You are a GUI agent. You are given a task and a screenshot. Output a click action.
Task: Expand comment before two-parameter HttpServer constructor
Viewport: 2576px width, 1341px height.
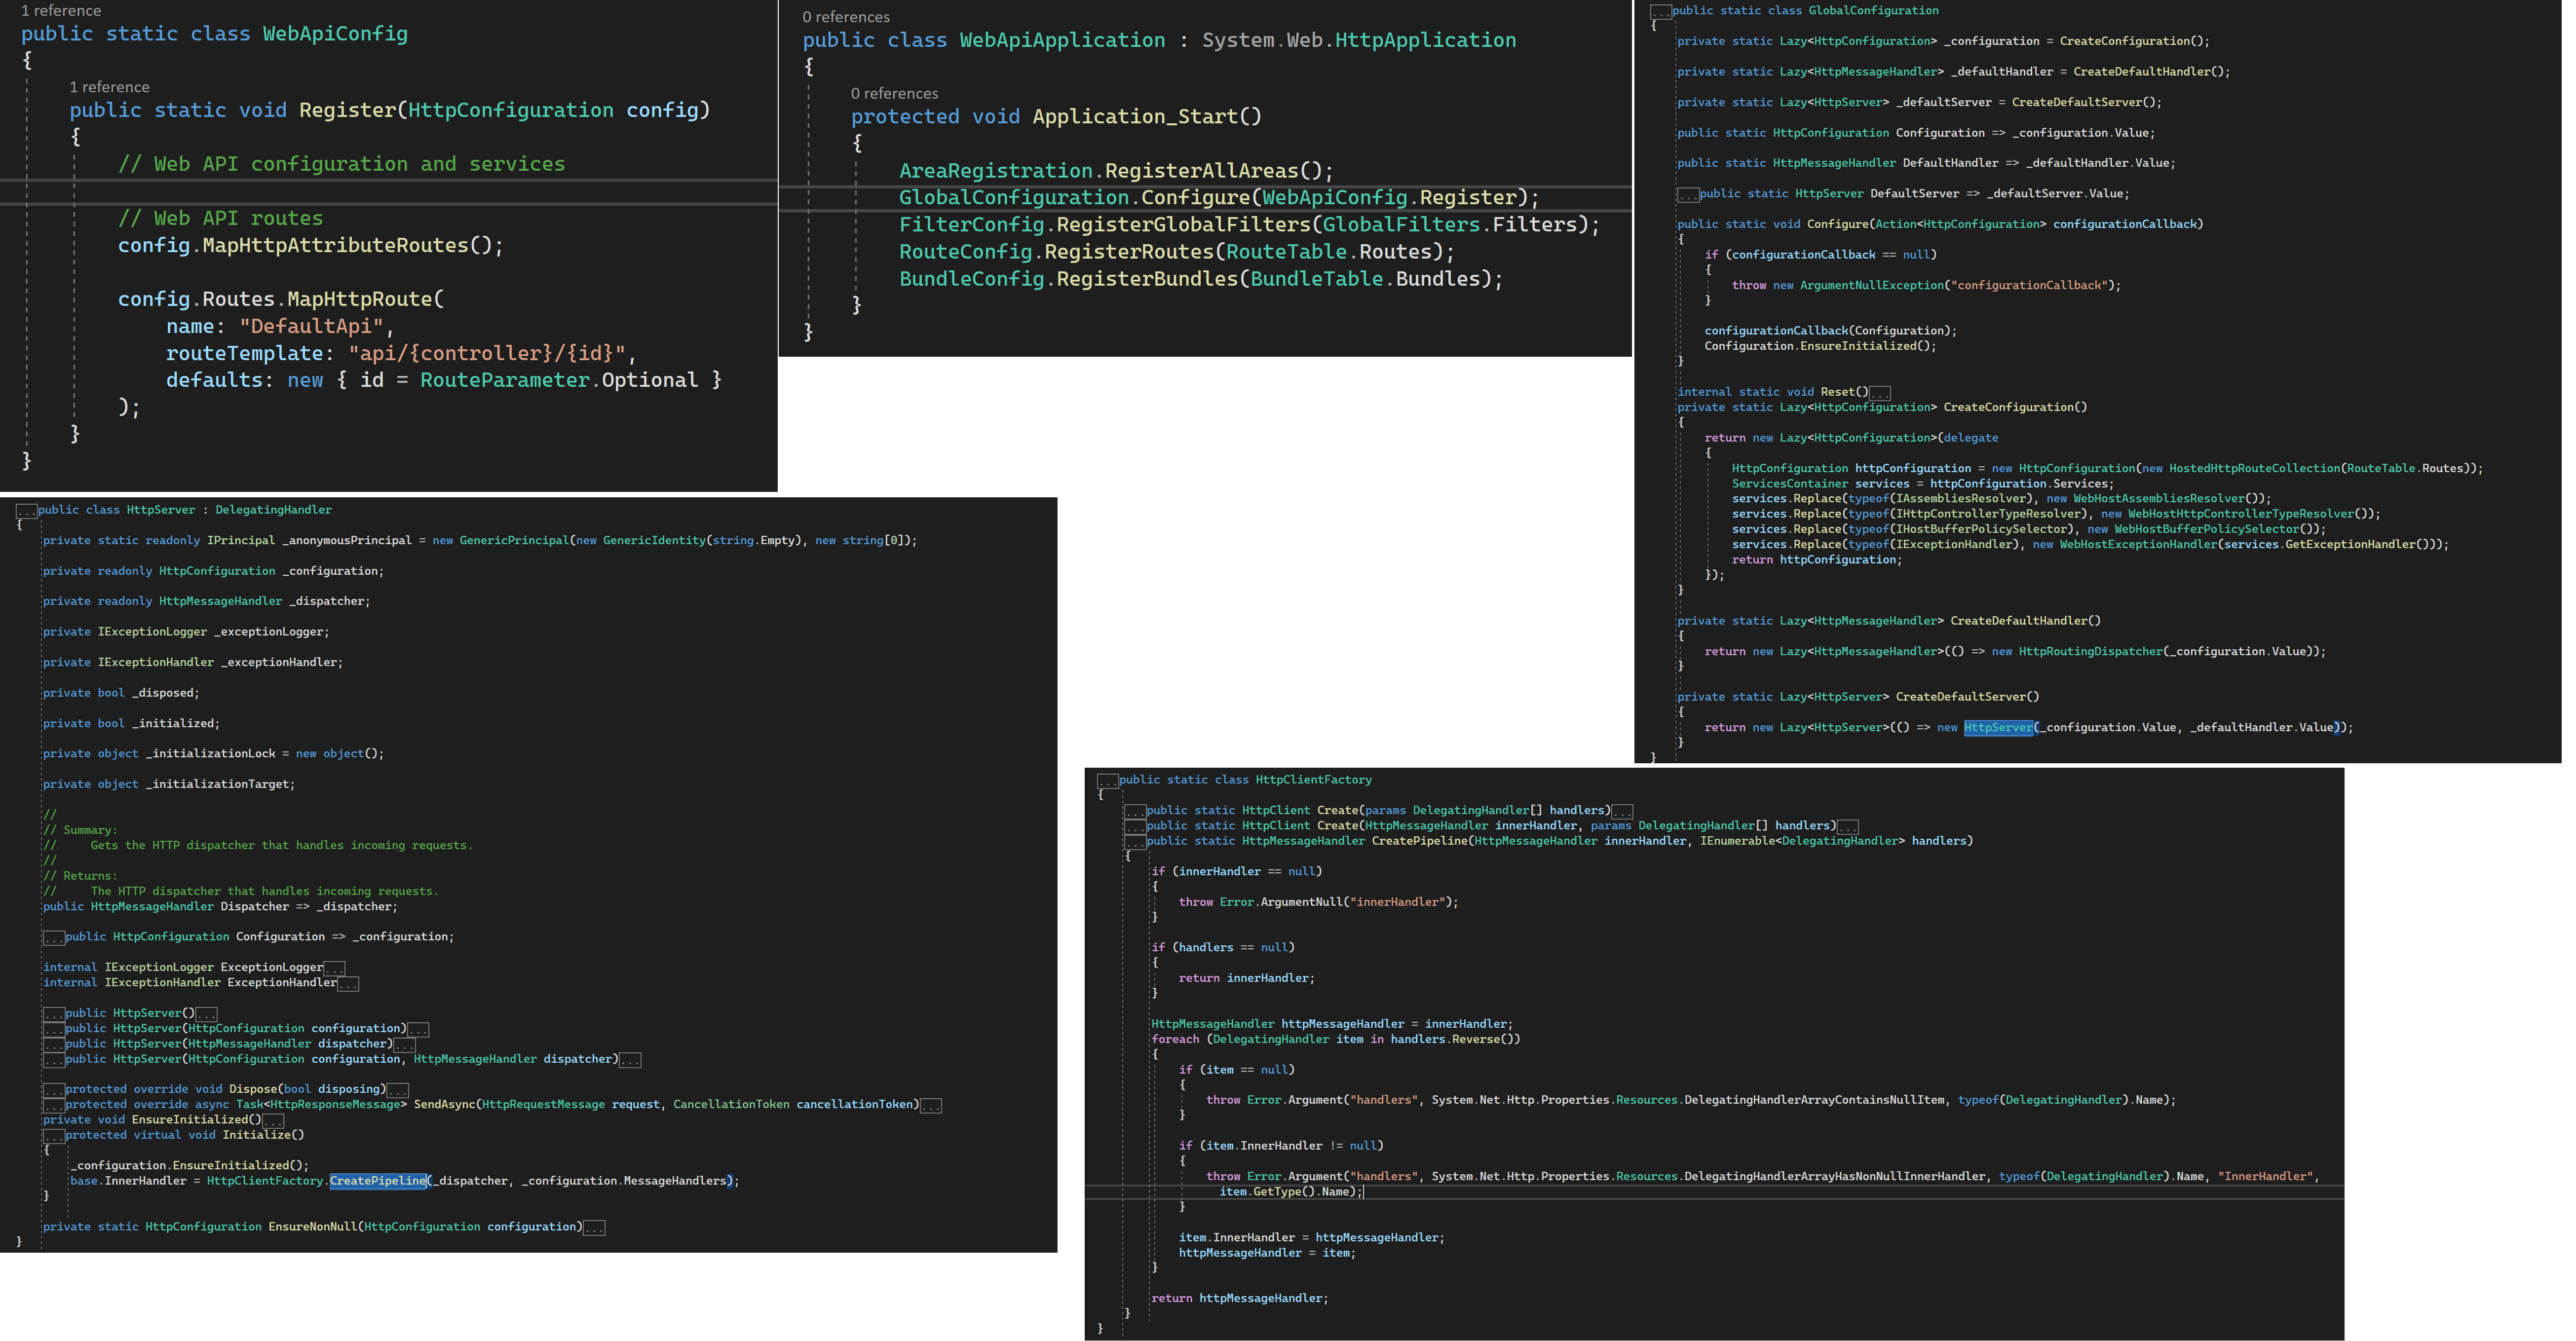54,1060
